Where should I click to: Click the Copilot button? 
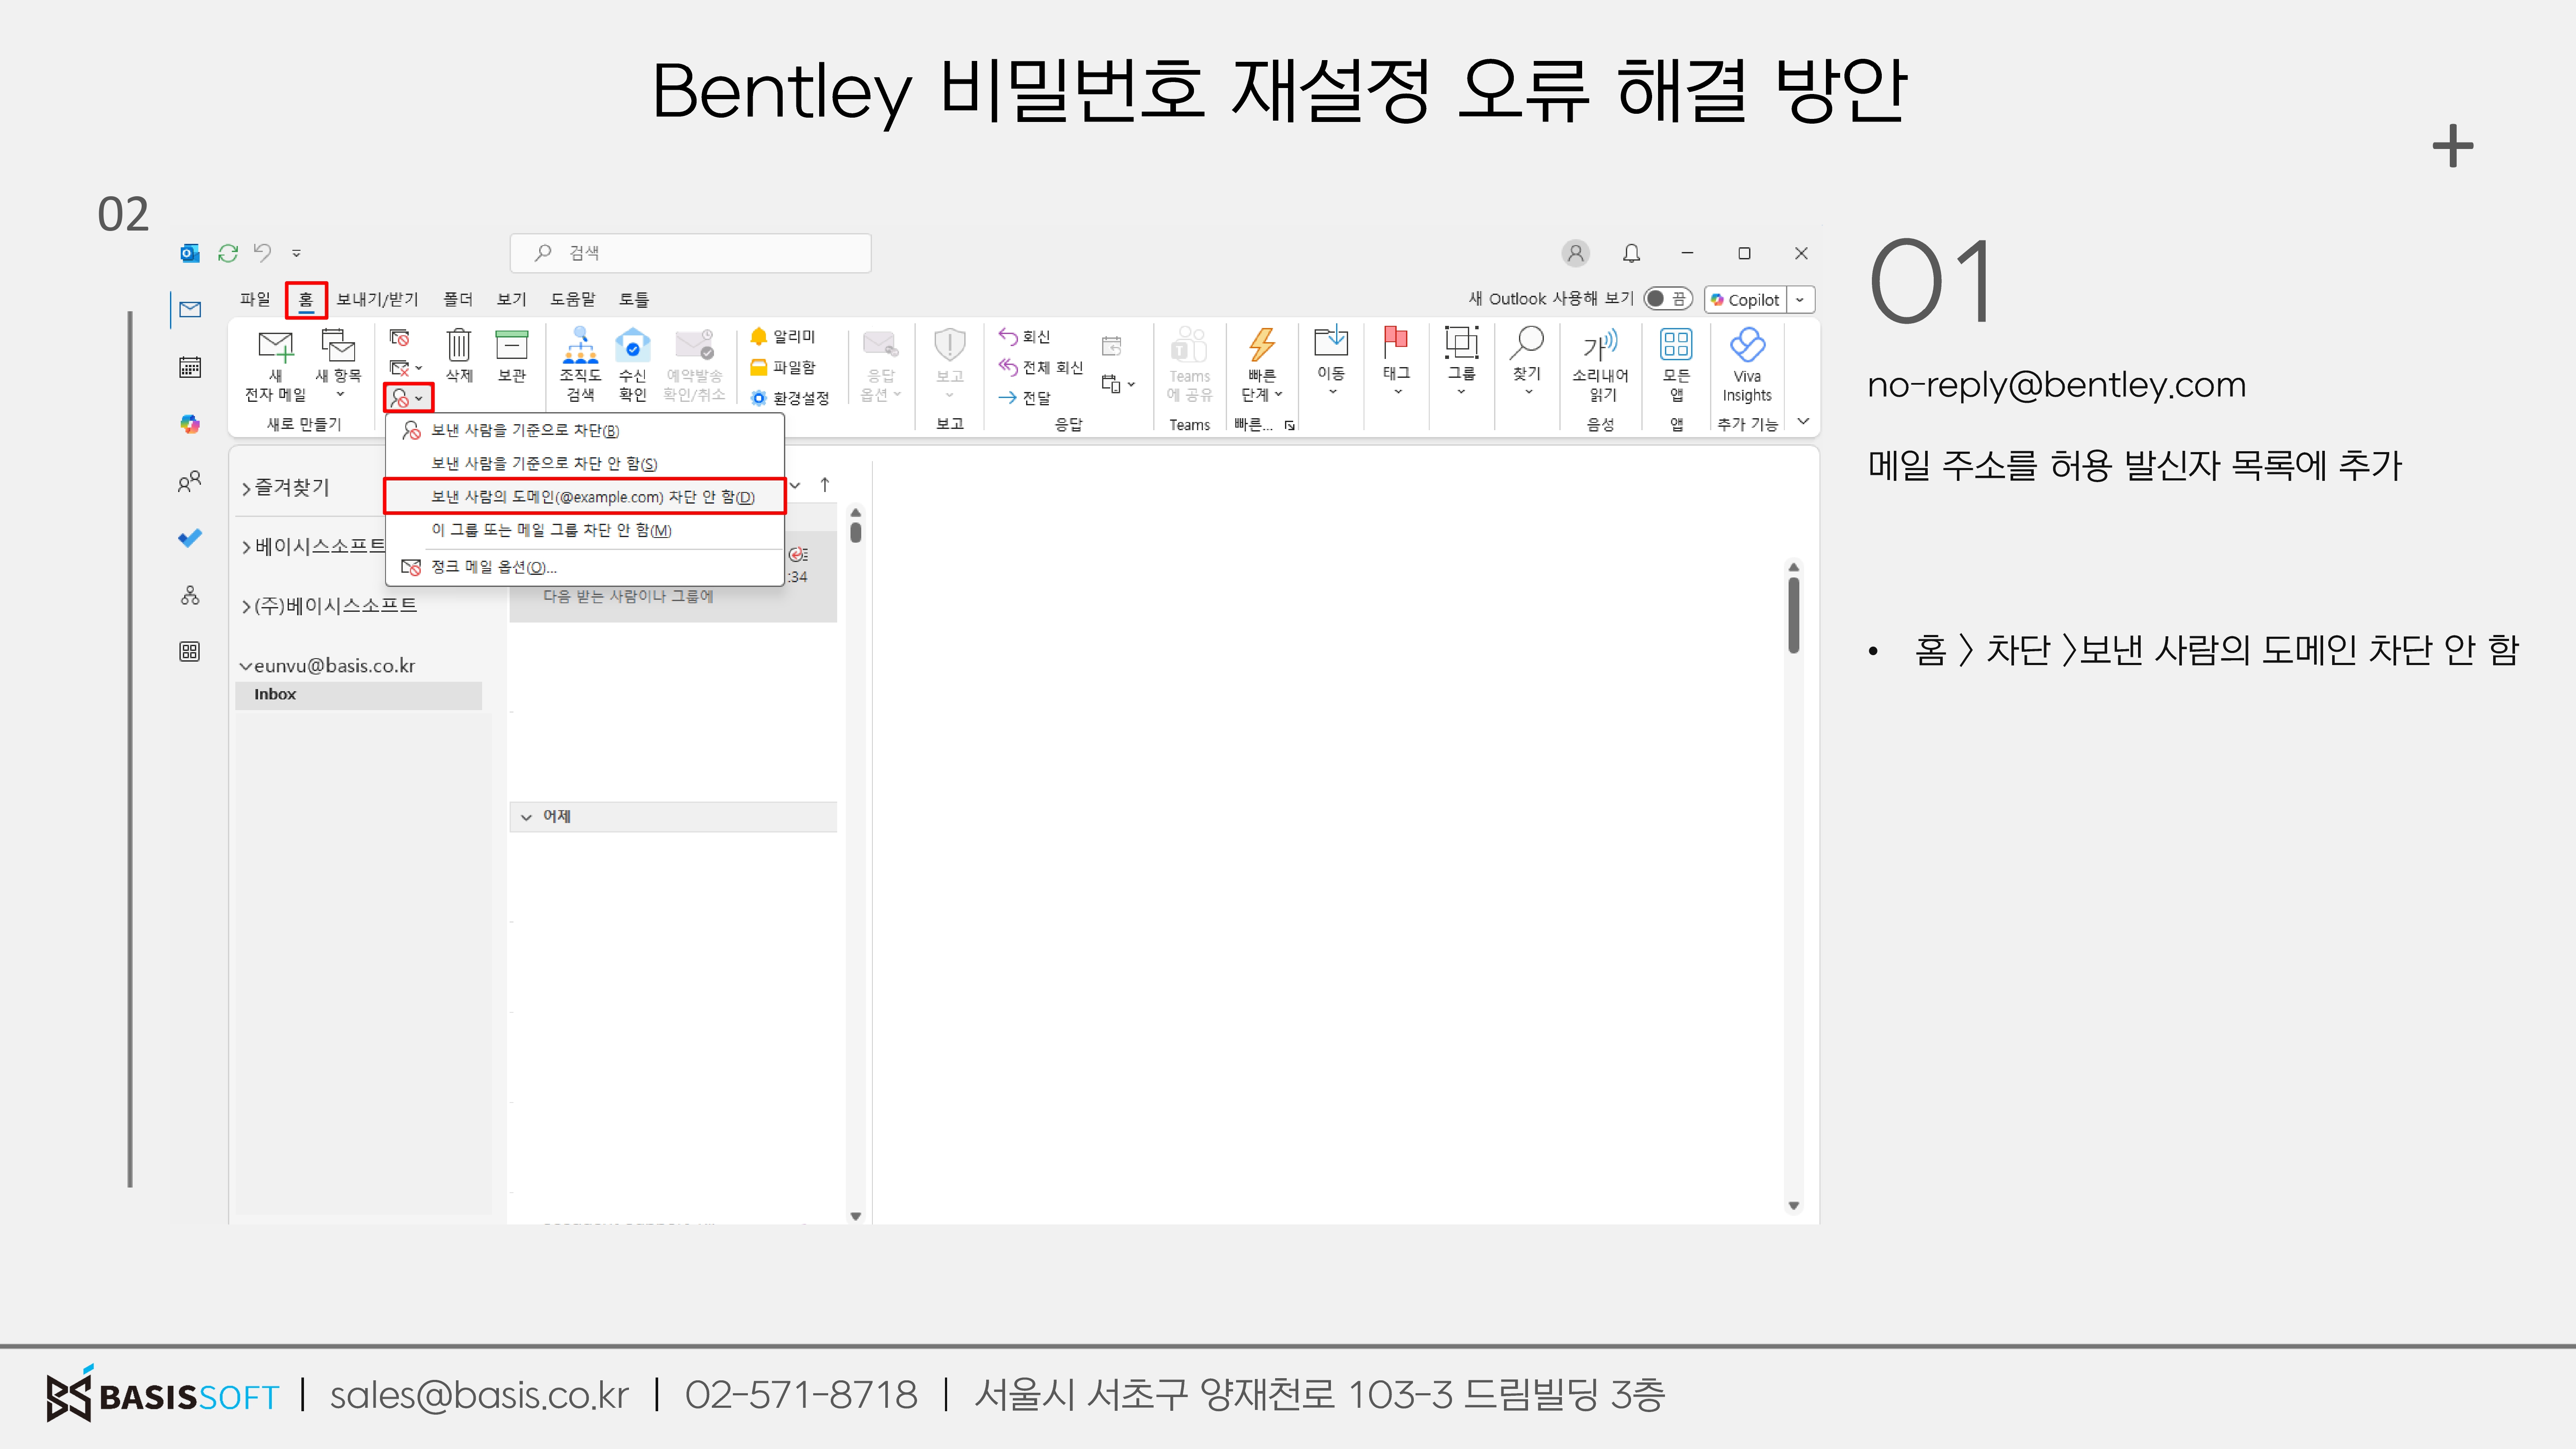[x=1745, y=300]
